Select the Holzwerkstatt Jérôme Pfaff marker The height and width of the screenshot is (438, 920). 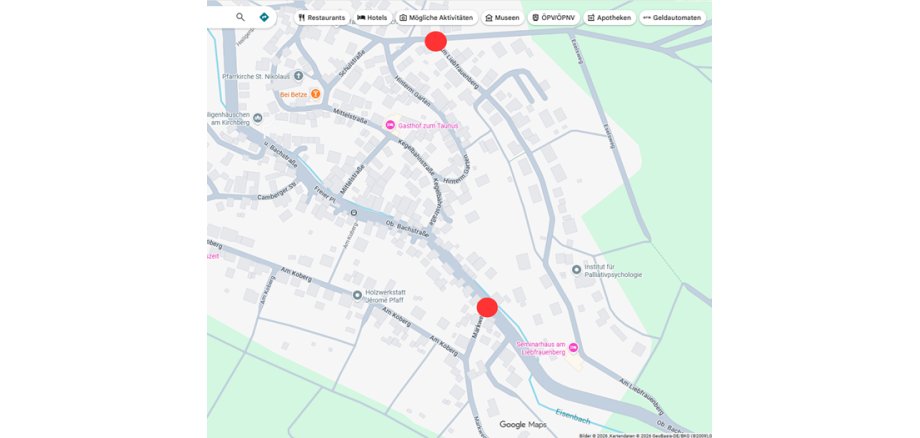358,295
